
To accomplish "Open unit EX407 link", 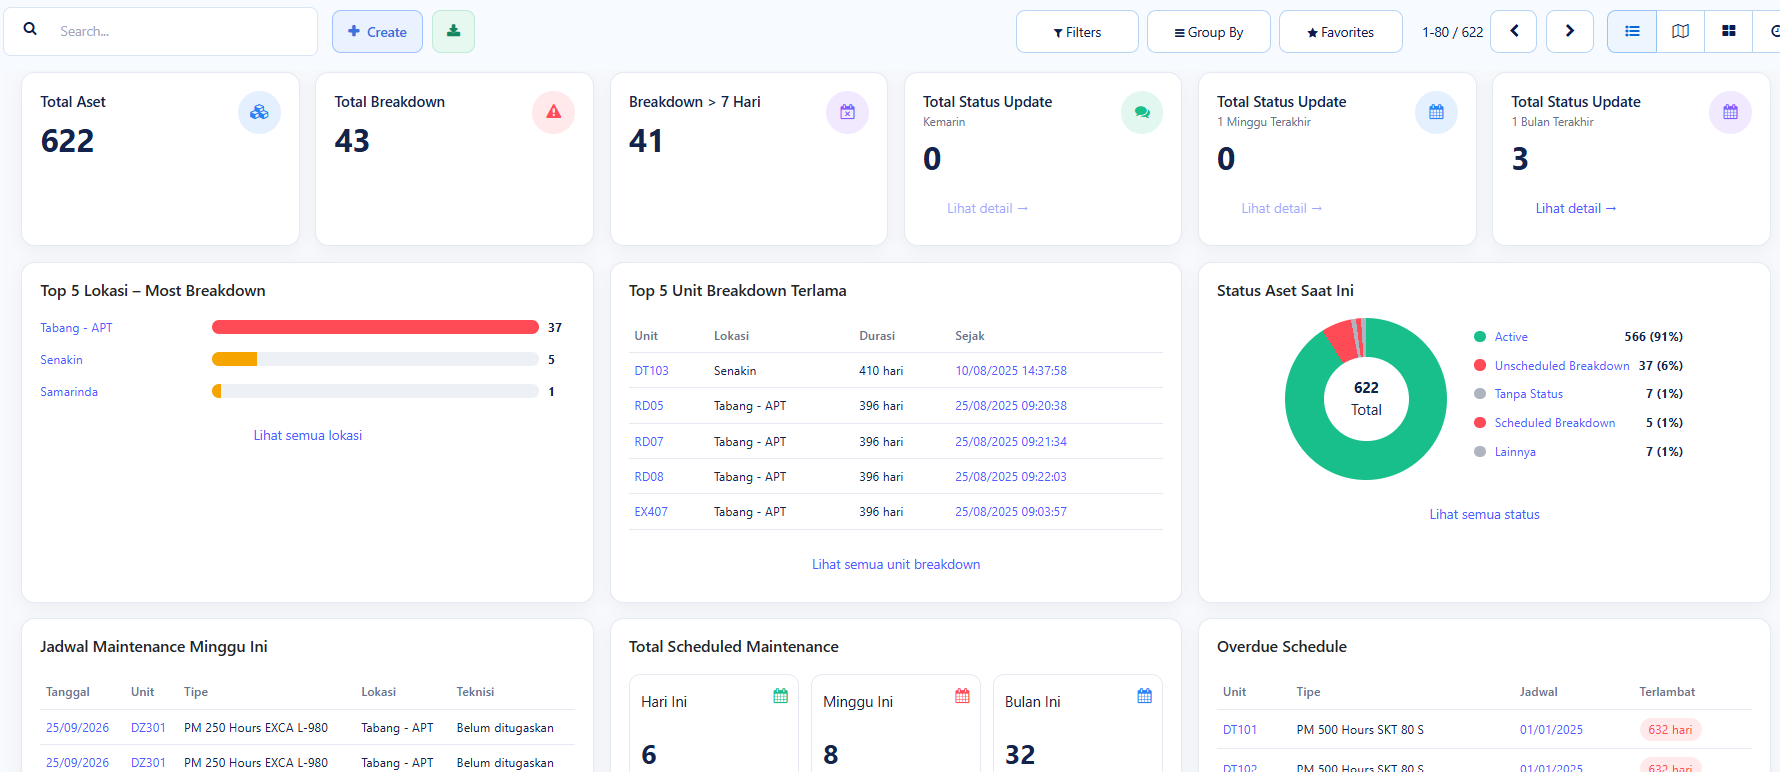I will coord(651,511).
